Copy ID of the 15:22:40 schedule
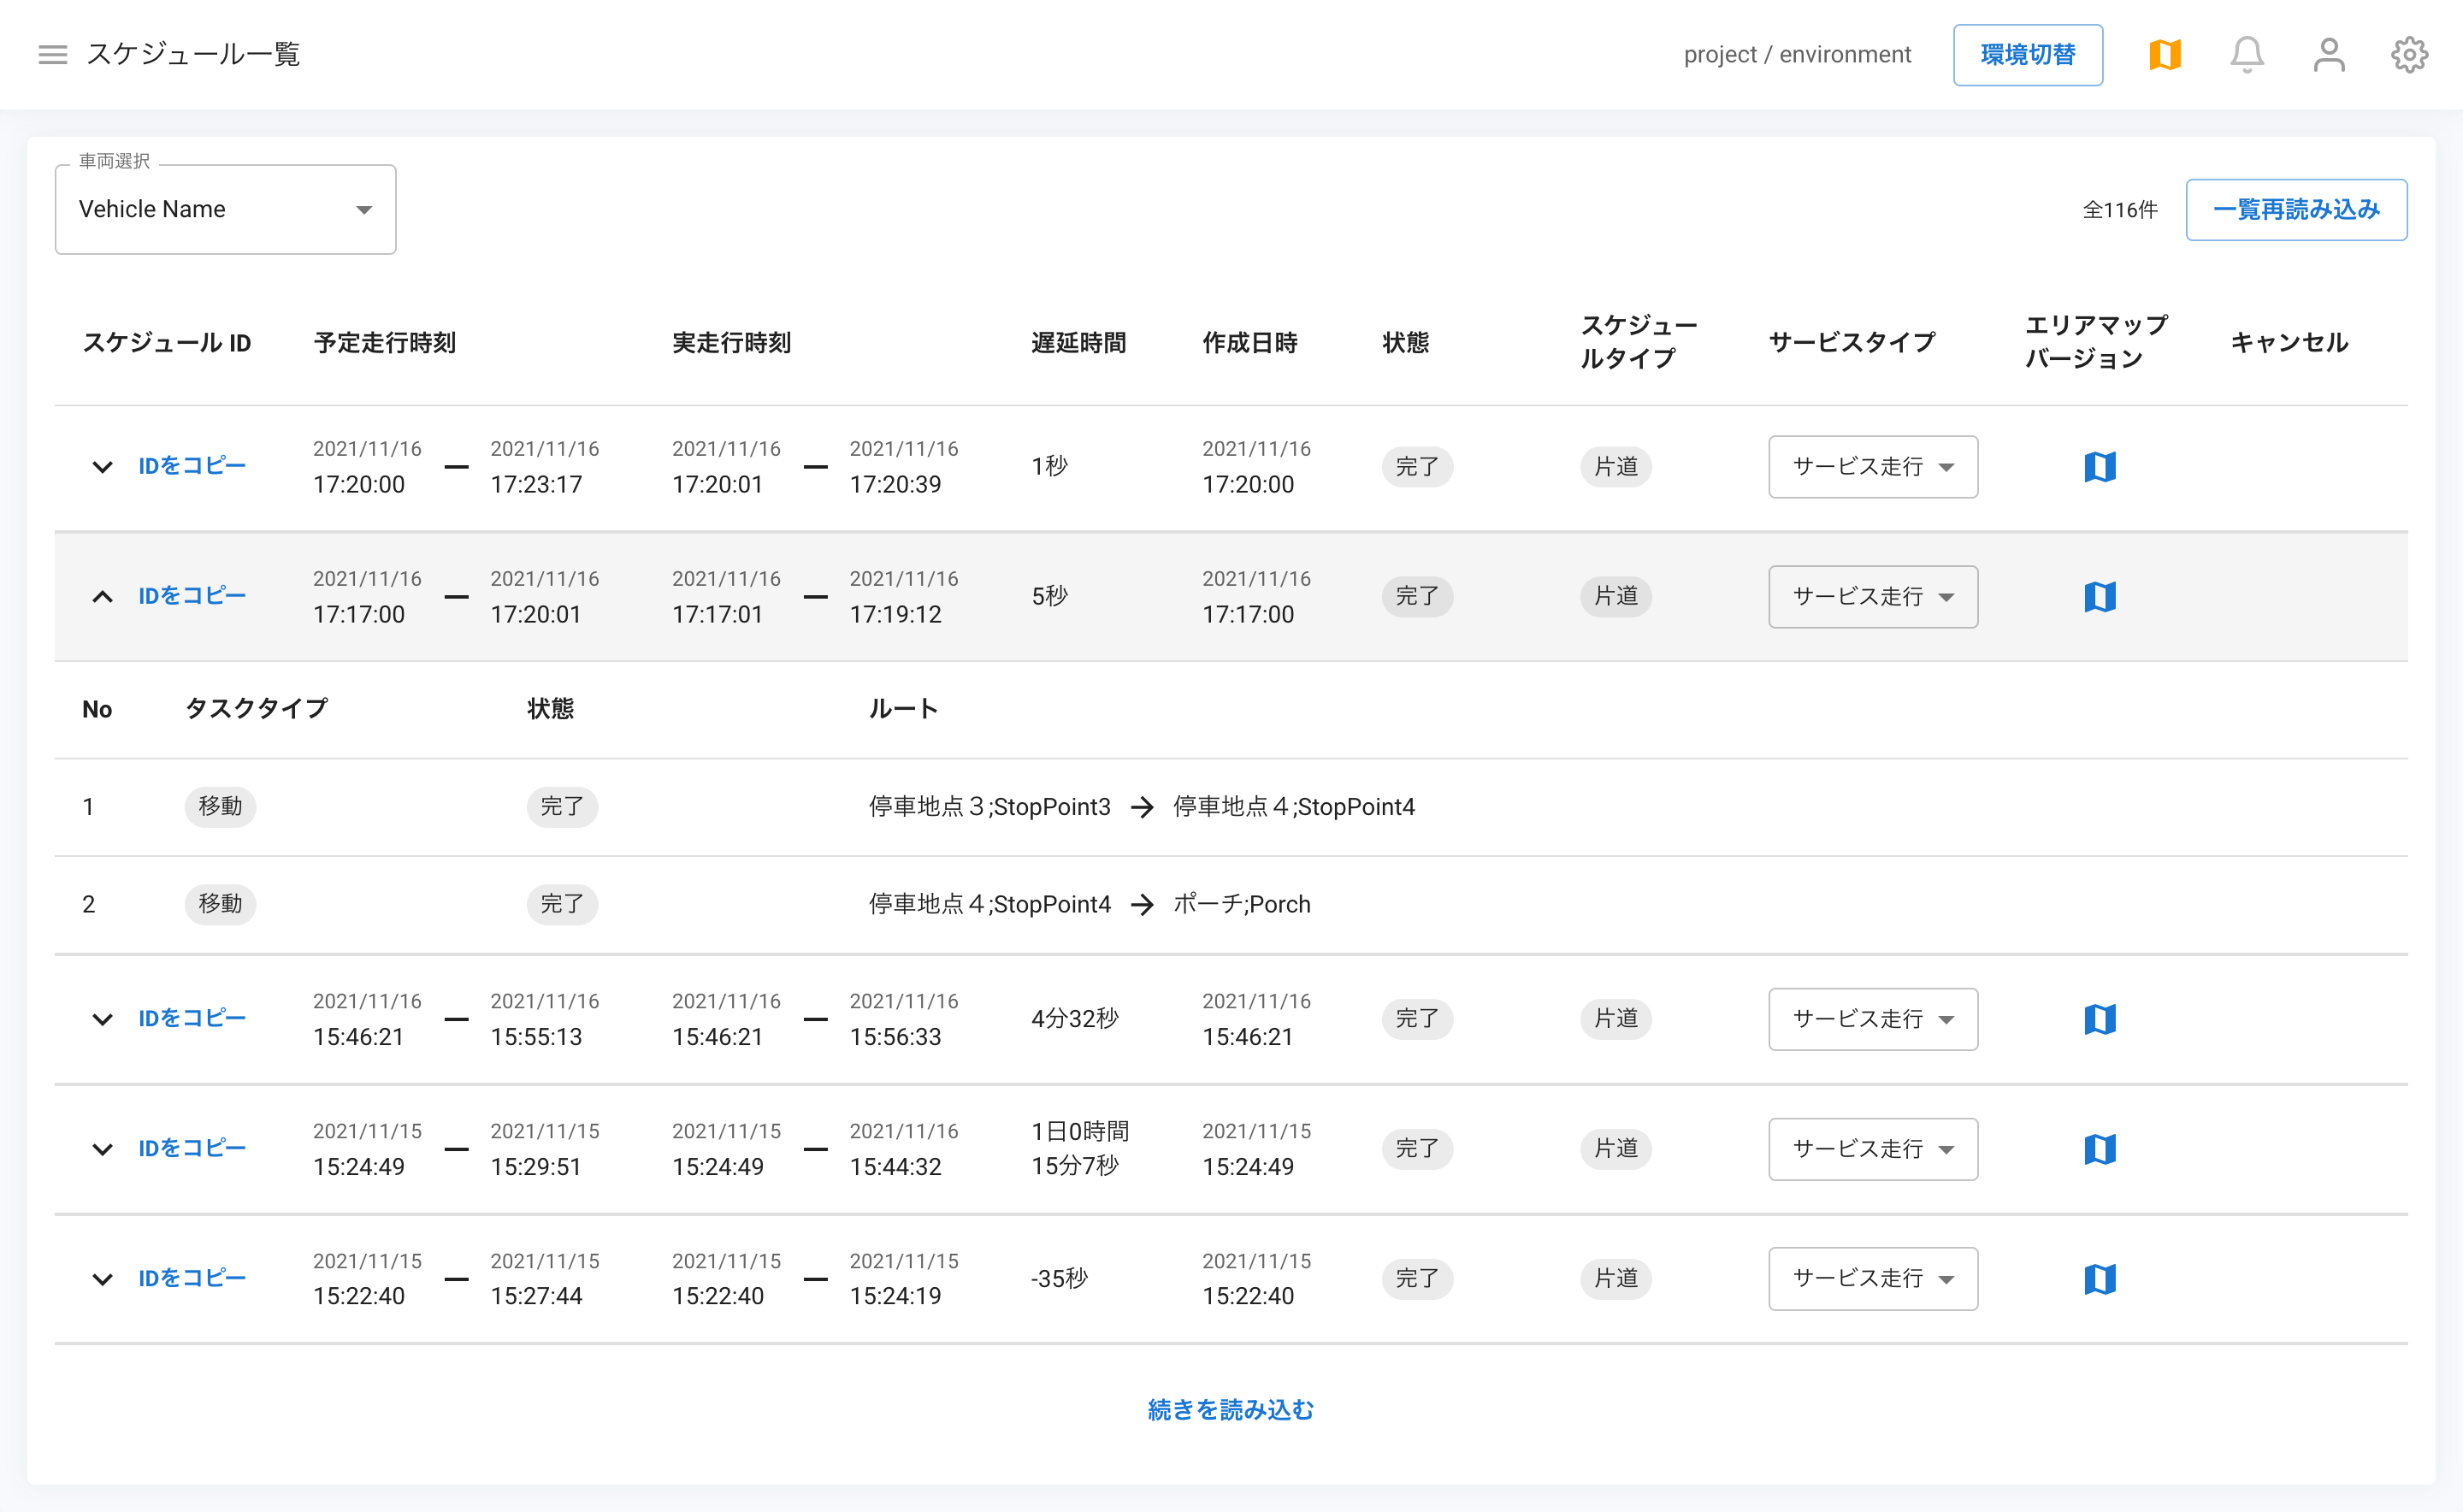This screenshot has width=2463, height=1512. pyautogui.click(x=191, y=1278)
